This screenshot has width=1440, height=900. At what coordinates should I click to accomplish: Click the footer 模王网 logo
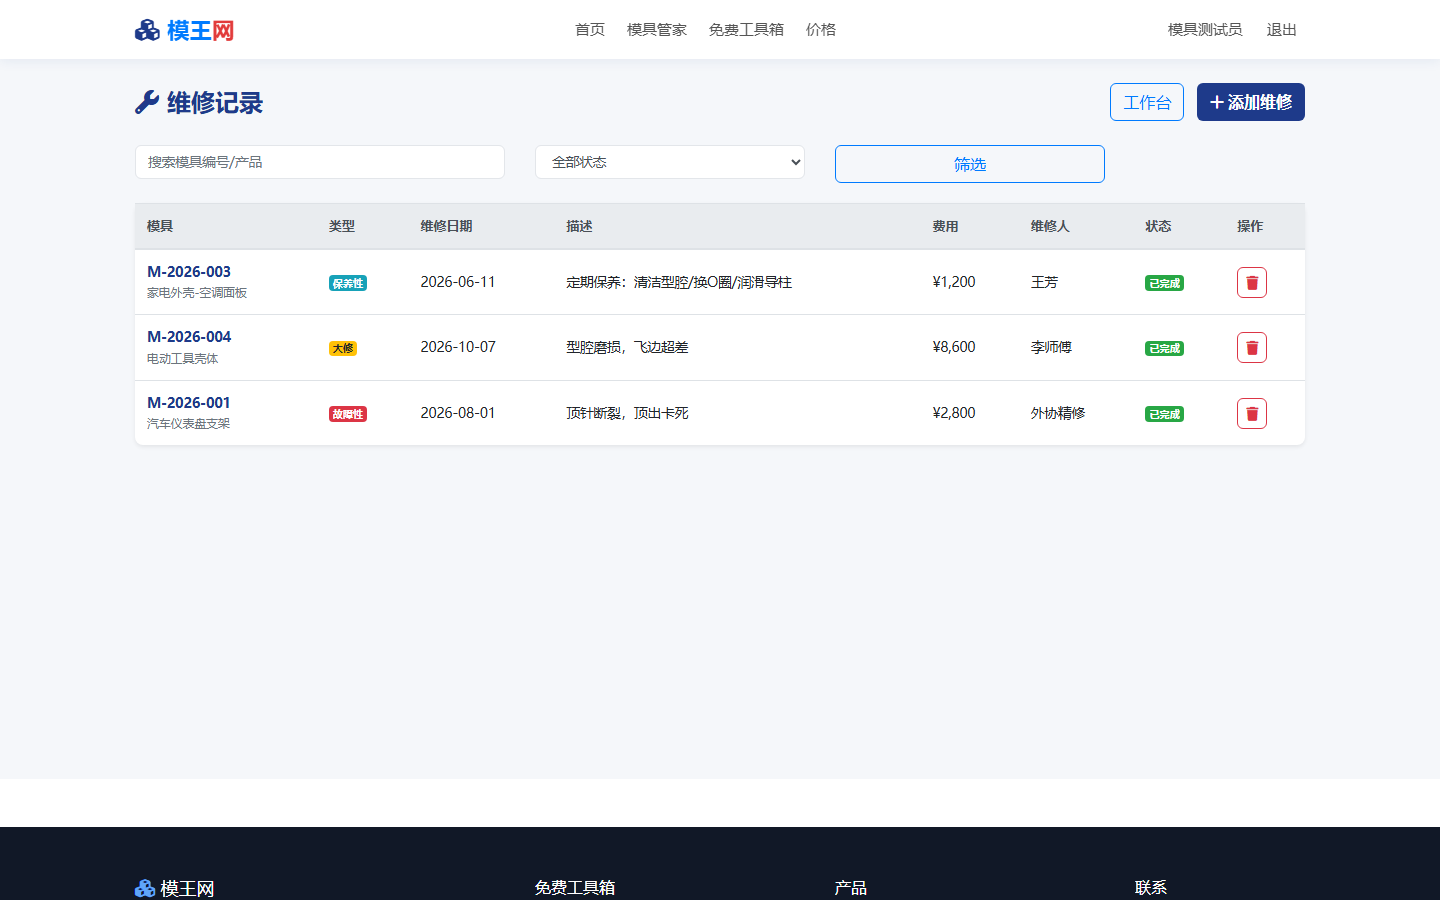click(x=175, y=888)
